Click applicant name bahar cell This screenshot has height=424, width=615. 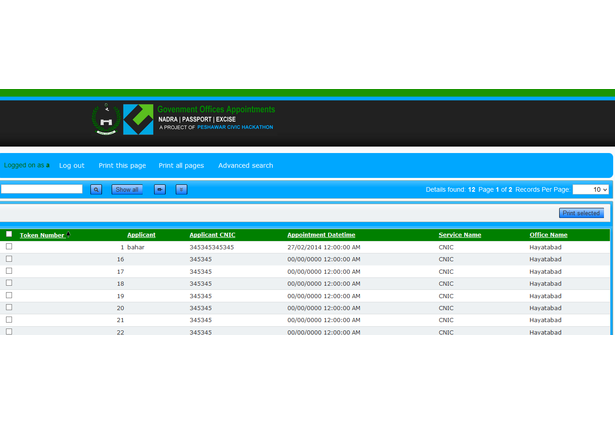point(136,247)
